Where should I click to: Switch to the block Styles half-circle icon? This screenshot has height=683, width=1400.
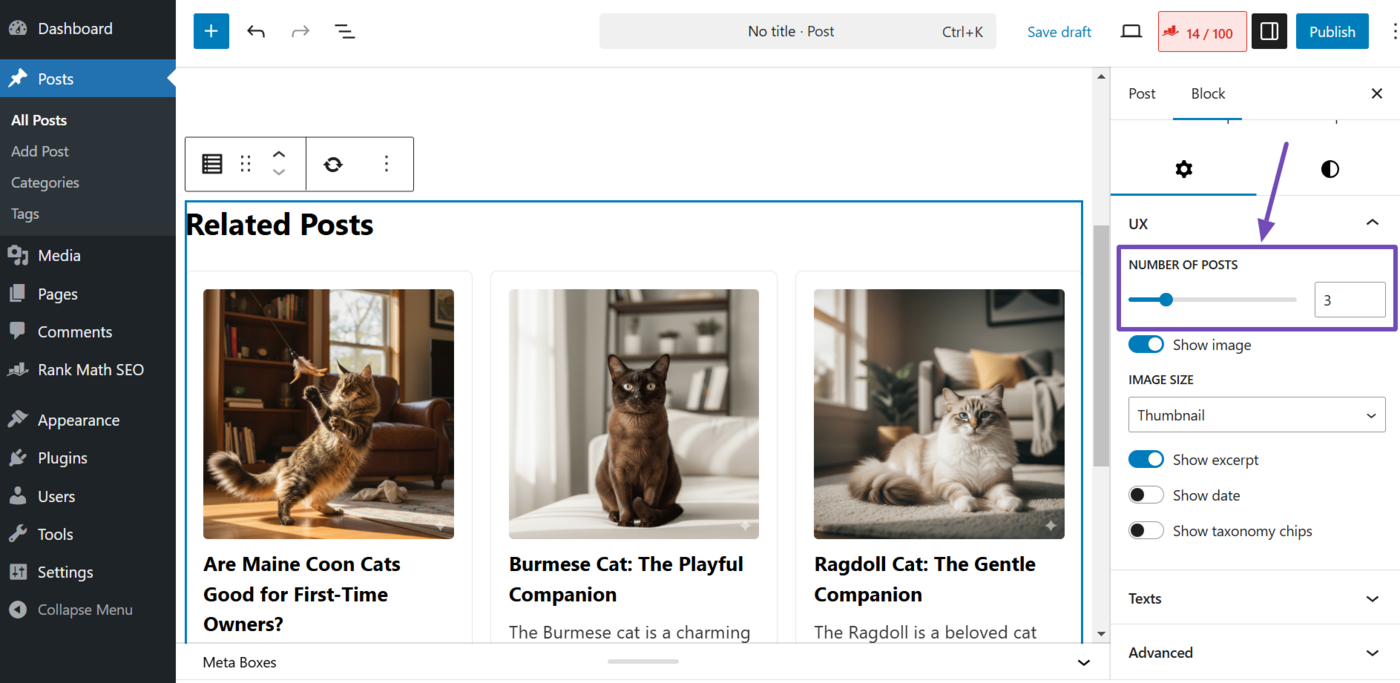[x=1329, y=169]
